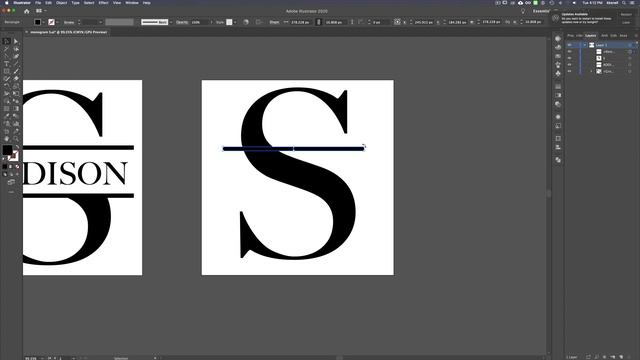Select the Direct Selection arrow tool
640x360 pixels.
(x=16, y=41)
